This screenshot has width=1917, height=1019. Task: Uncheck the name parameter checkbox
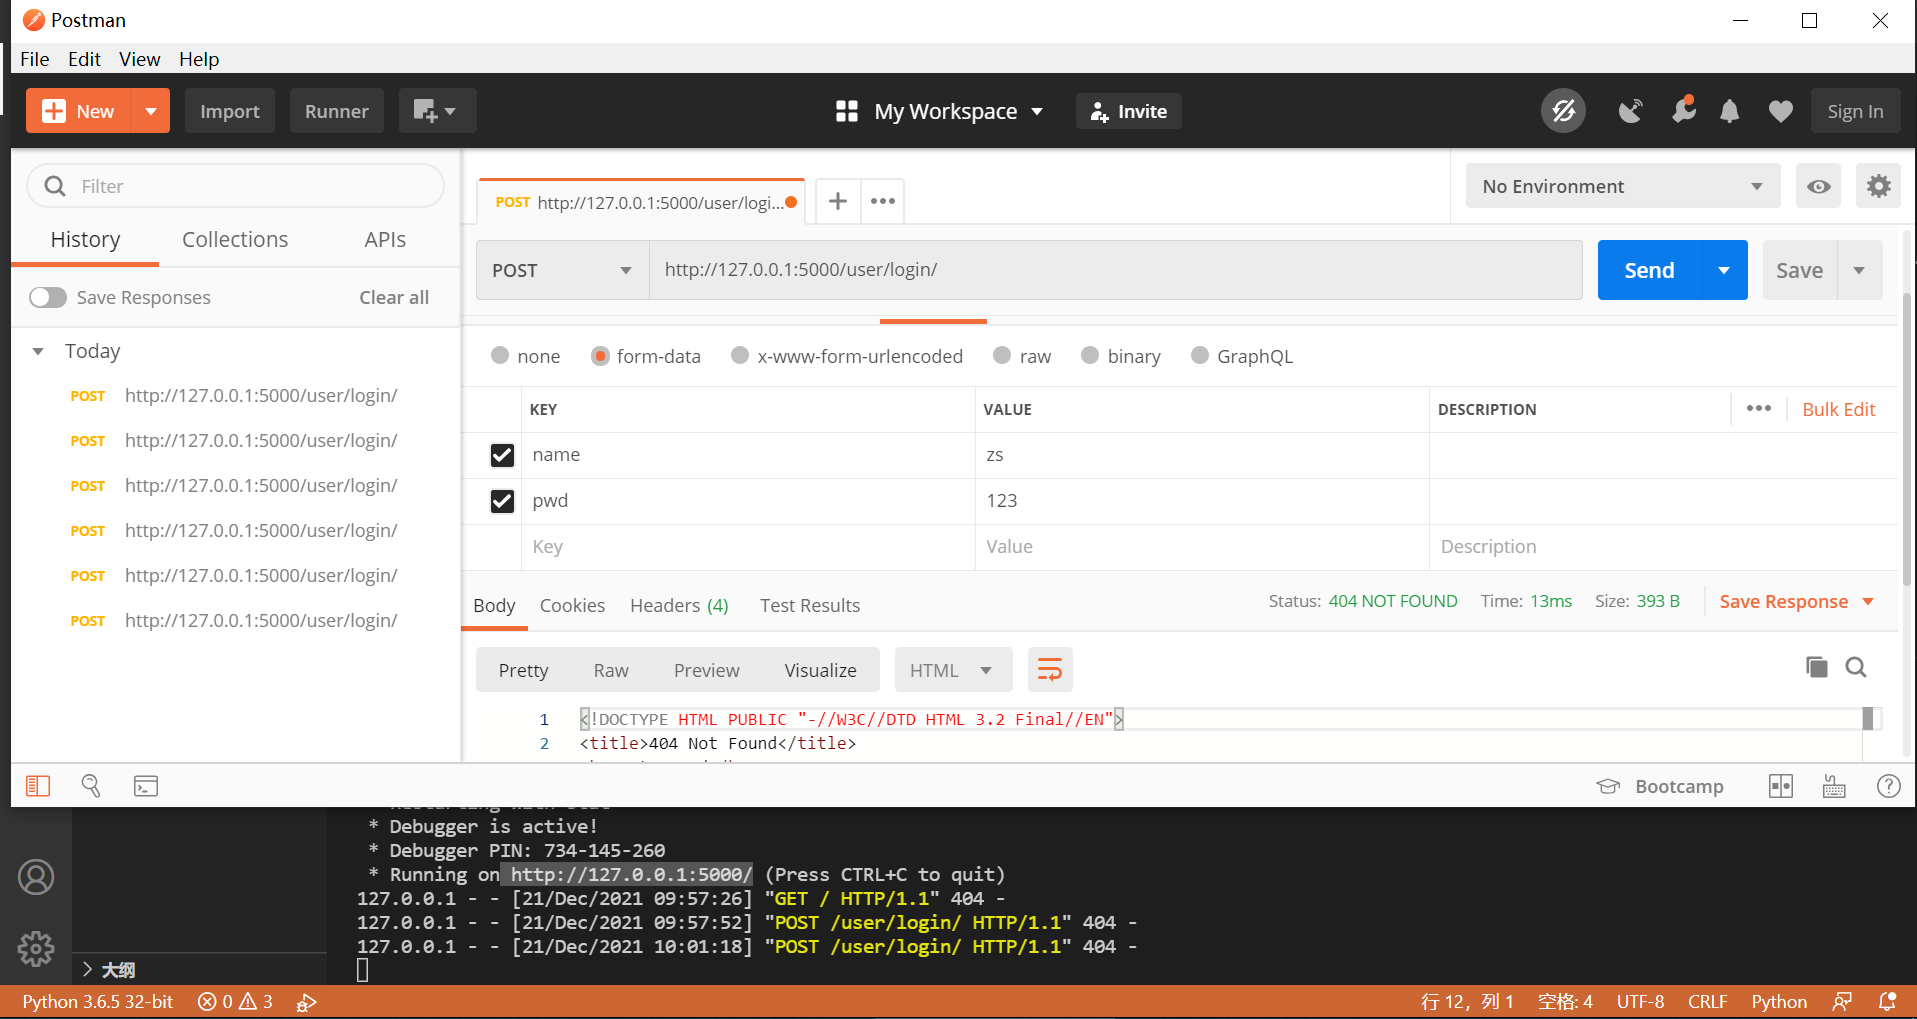pyautogui.click(x=502, y=455)
